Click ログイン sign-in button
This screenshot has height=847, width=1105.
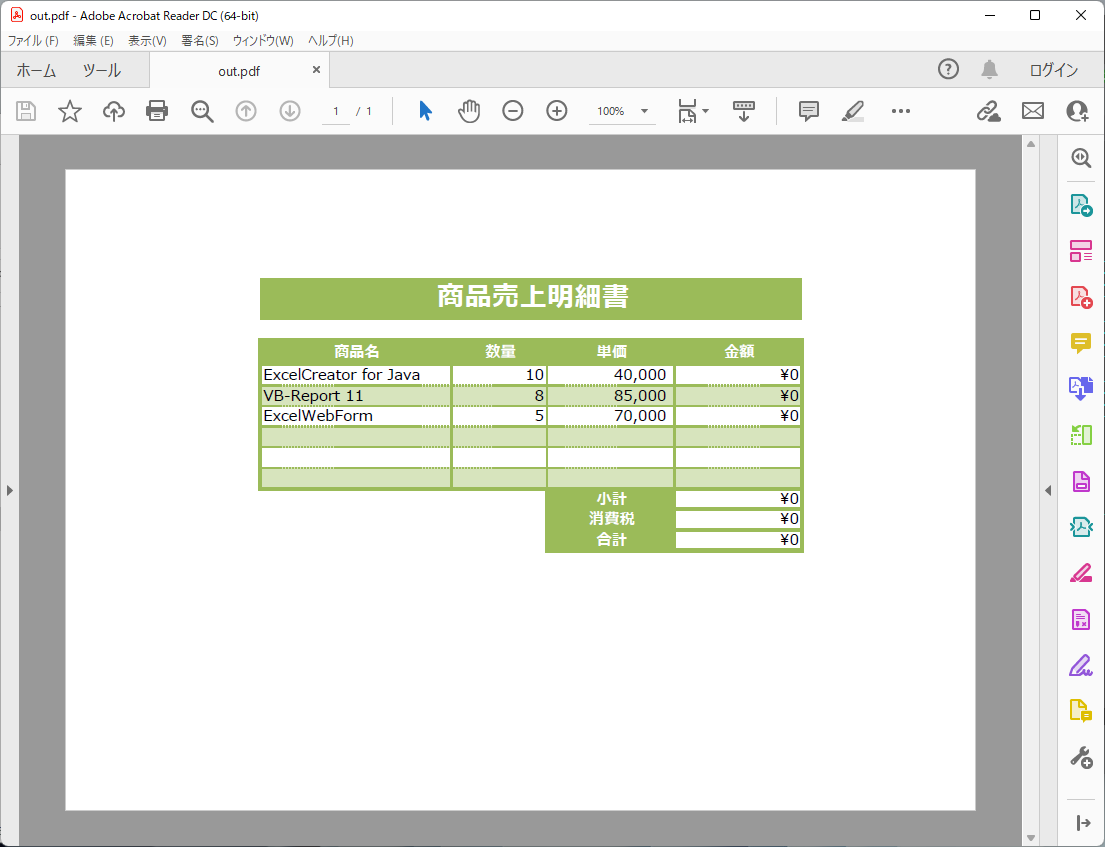(x=1054, y=70)
